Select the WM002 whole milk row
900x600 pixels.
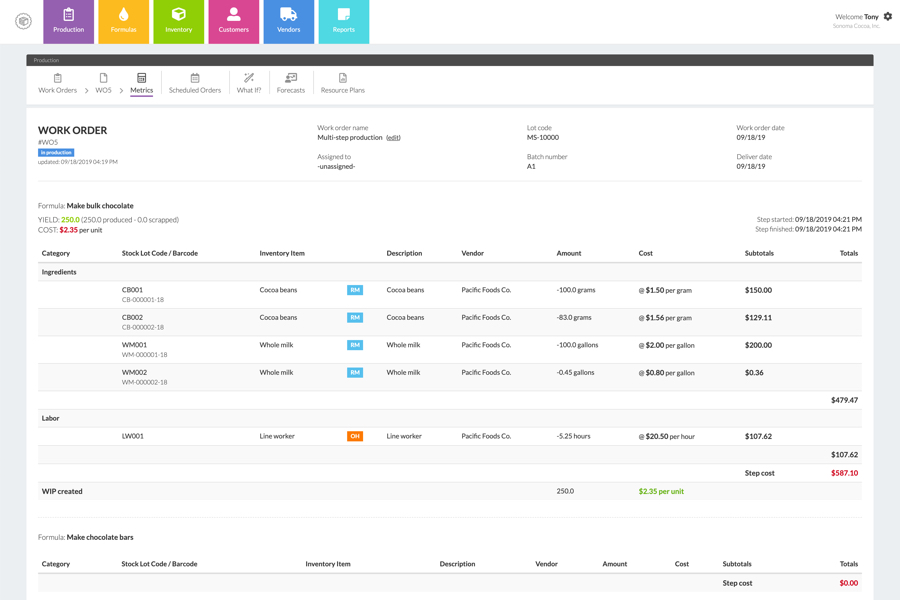tap(449, 377)
